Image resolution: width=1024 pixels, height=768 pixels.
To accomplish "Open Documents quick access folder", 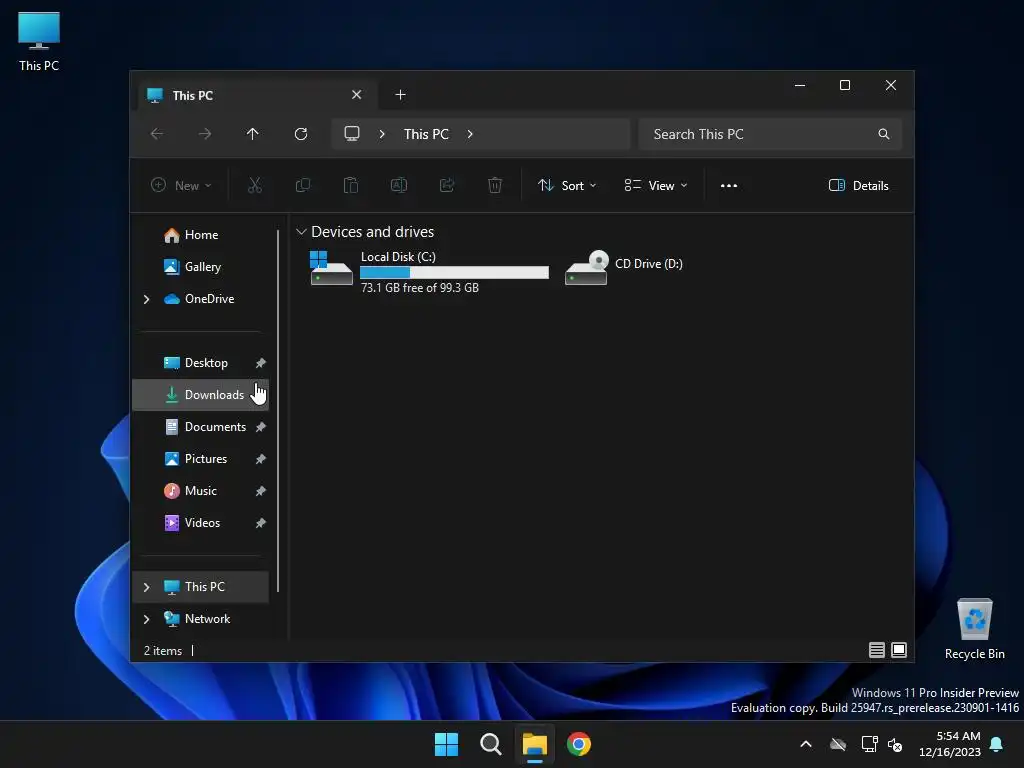I will coord(200,427).
